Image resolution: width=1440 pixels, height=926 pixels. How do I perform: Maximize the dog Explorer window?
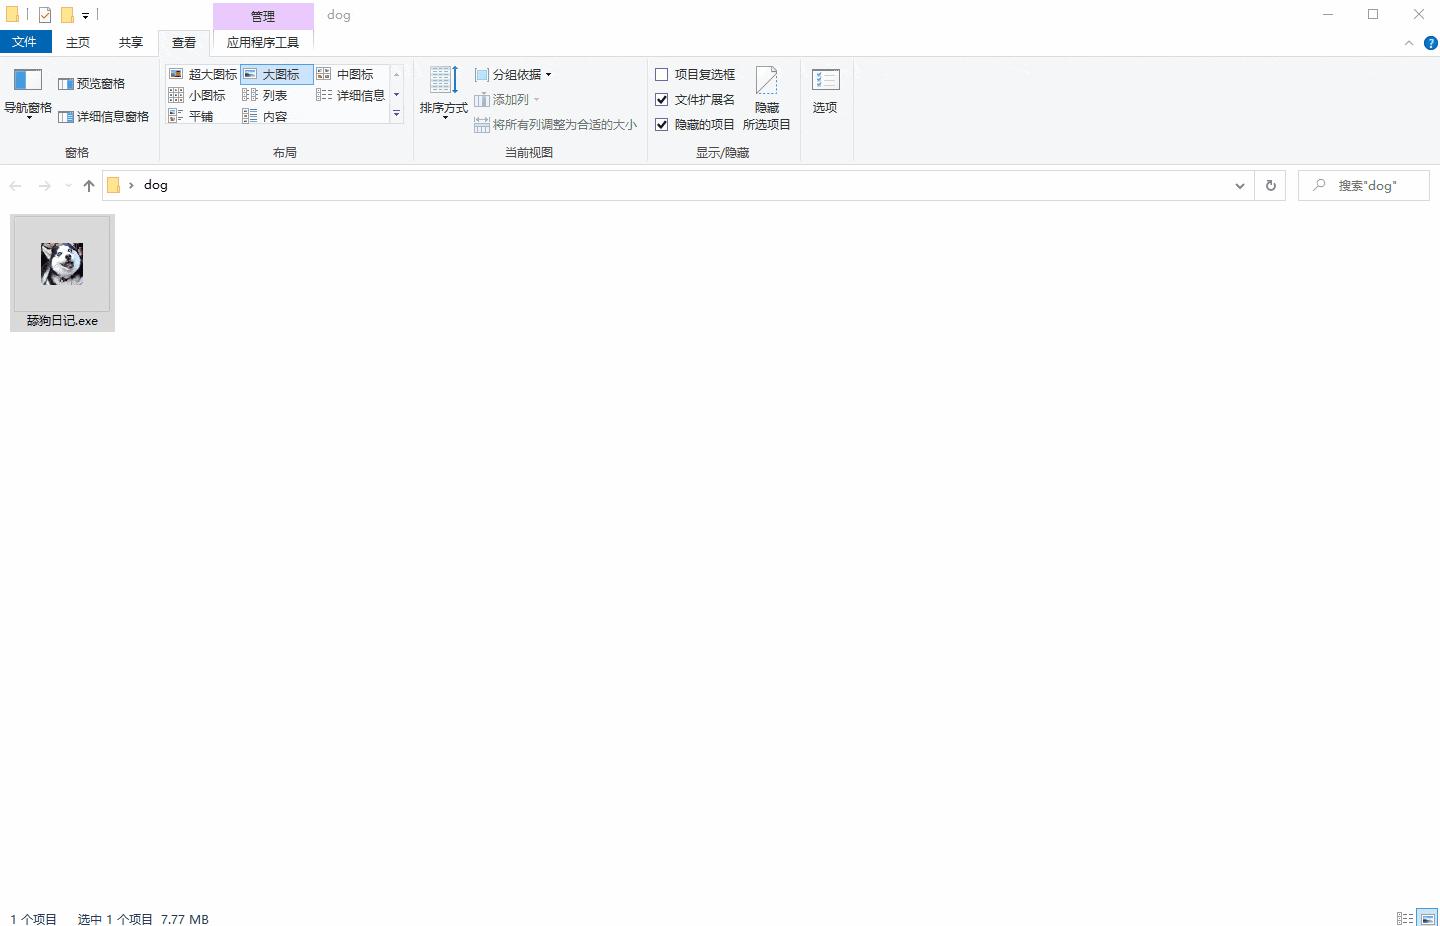(1373, 14)
